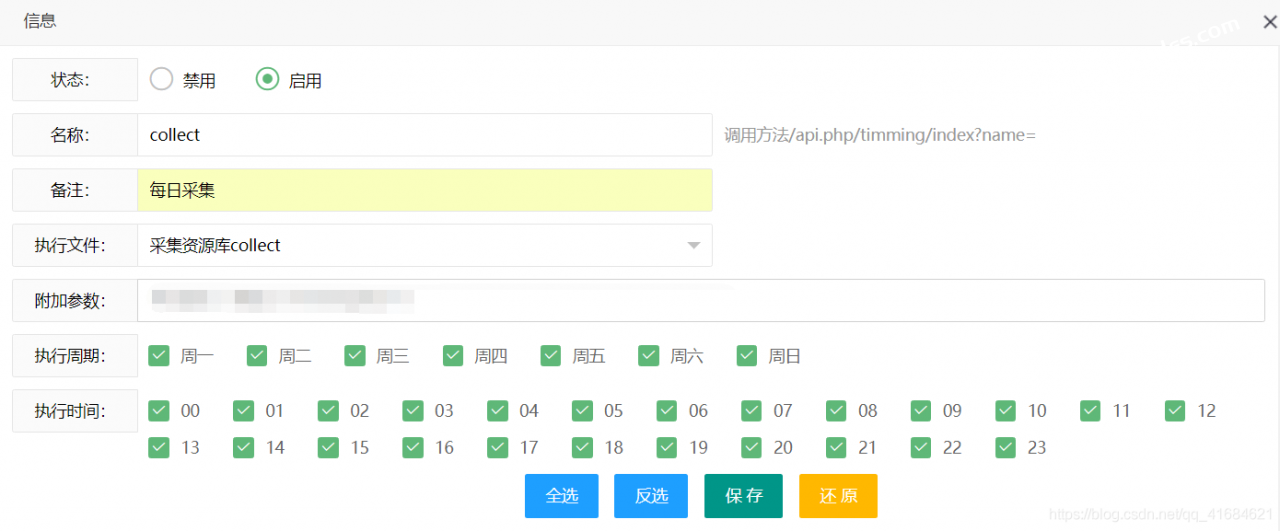This screenshot has width=1280, height=531.
Task: Click the yellow 还原 button
Action: [x=838, y=496]
